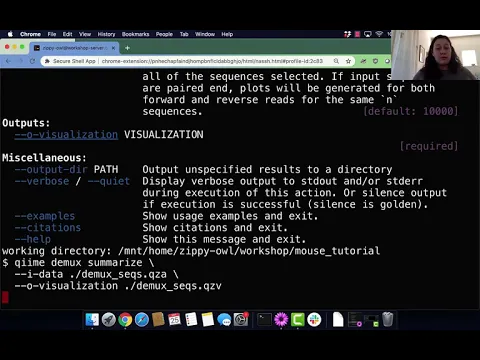Open the People menu
Viewport: 480px width, 360px height.
coord(164,34)
